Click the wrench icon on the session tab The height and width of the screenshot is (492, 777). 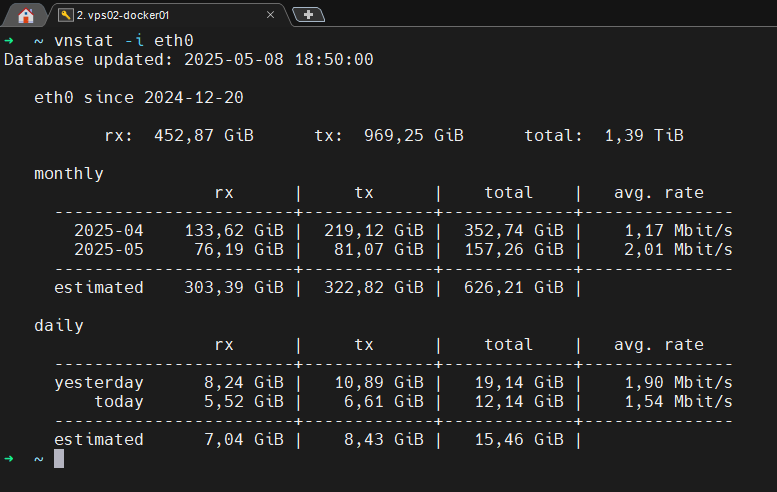coord(65,14)
